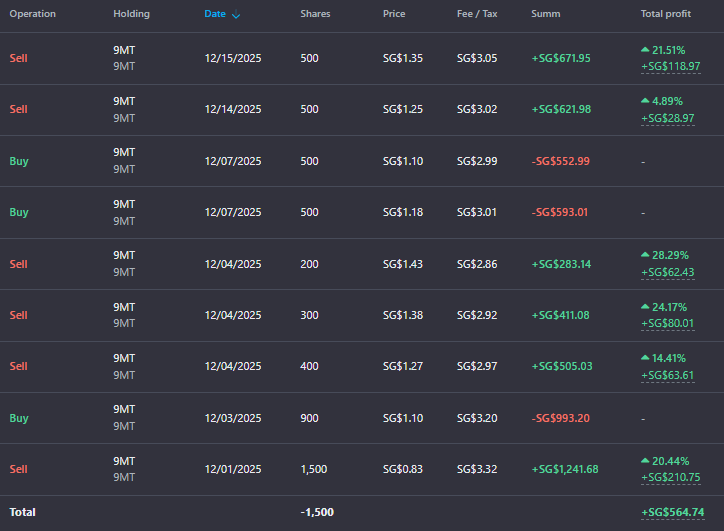This screenshot has width=724, height=531.
Task: Click the gain arrow beside 28.29%
Action: click(645, 255)
